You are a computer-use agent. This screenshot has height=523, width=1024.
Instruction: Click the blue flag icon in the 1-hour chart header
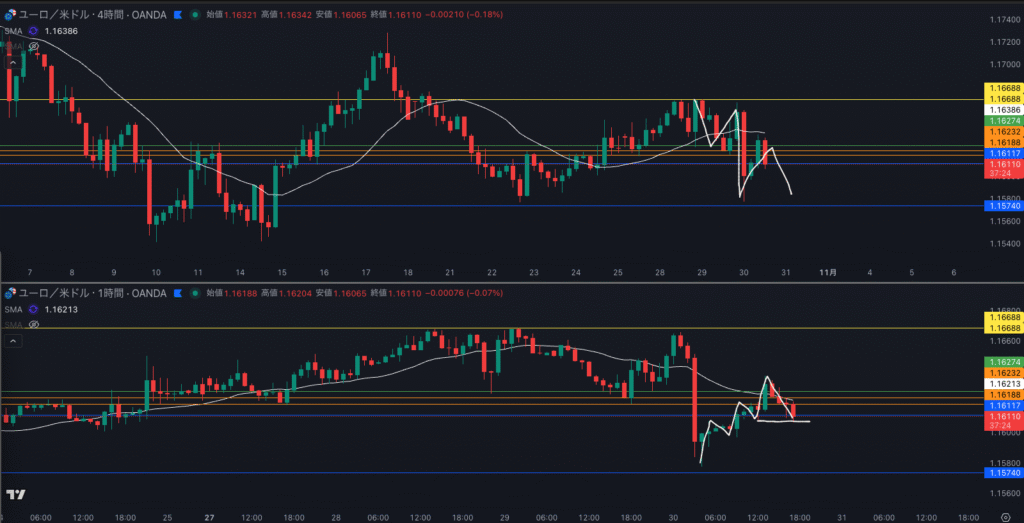[177, 293]
